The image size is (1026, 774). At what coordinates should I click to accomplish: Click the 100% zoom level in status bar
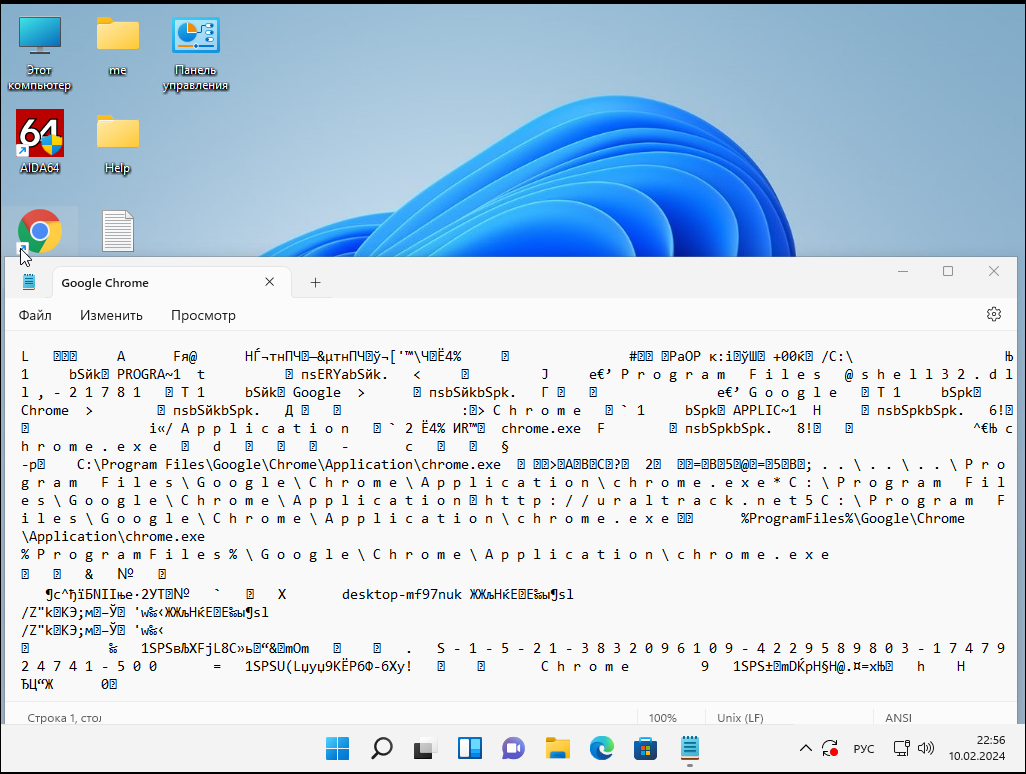663,718
